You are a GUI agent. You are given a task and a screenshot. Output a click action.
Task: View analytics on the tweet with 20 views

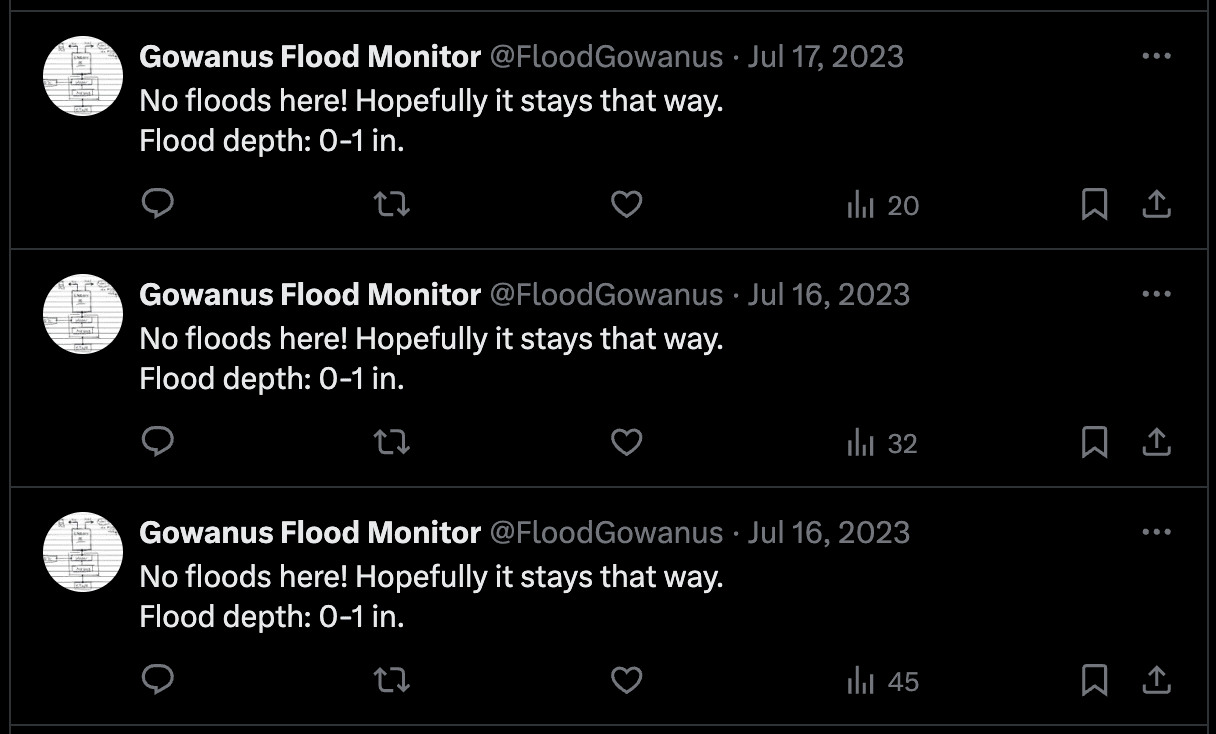(x=880, y=204)
